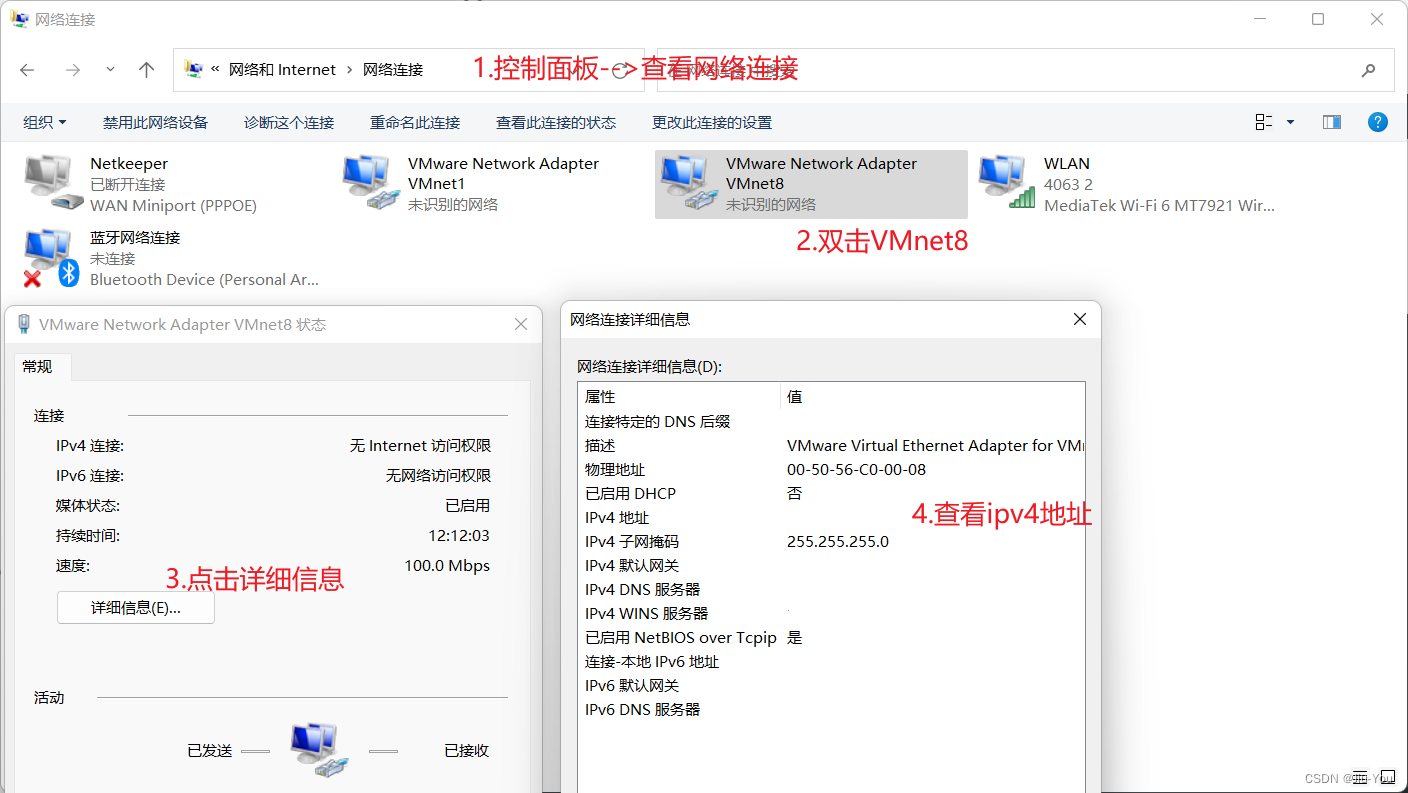This screenshot has height=793, width=1408.
Task: Click the 属性 column header
Action: [x=679, y=397]
